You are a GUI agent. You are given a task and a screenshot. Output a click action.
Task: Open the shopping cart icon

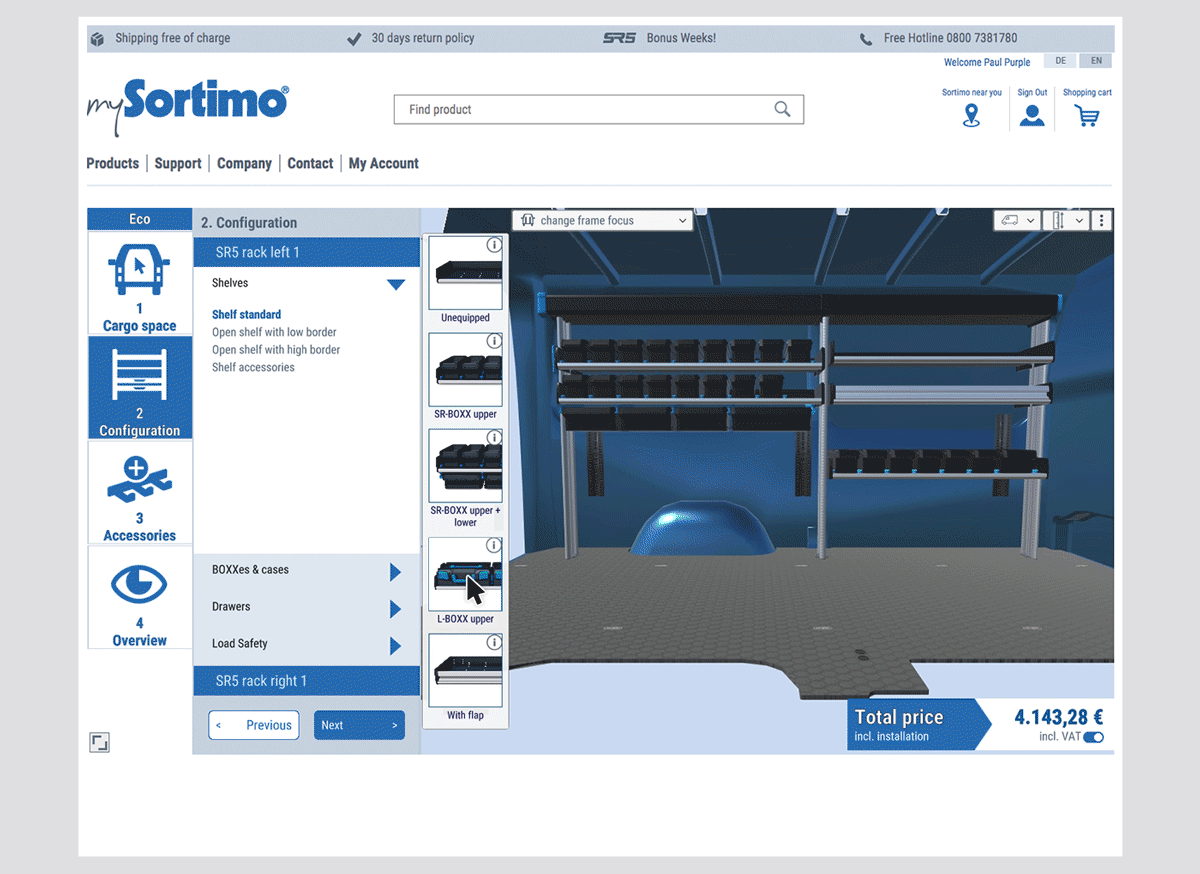[1088, 115]
